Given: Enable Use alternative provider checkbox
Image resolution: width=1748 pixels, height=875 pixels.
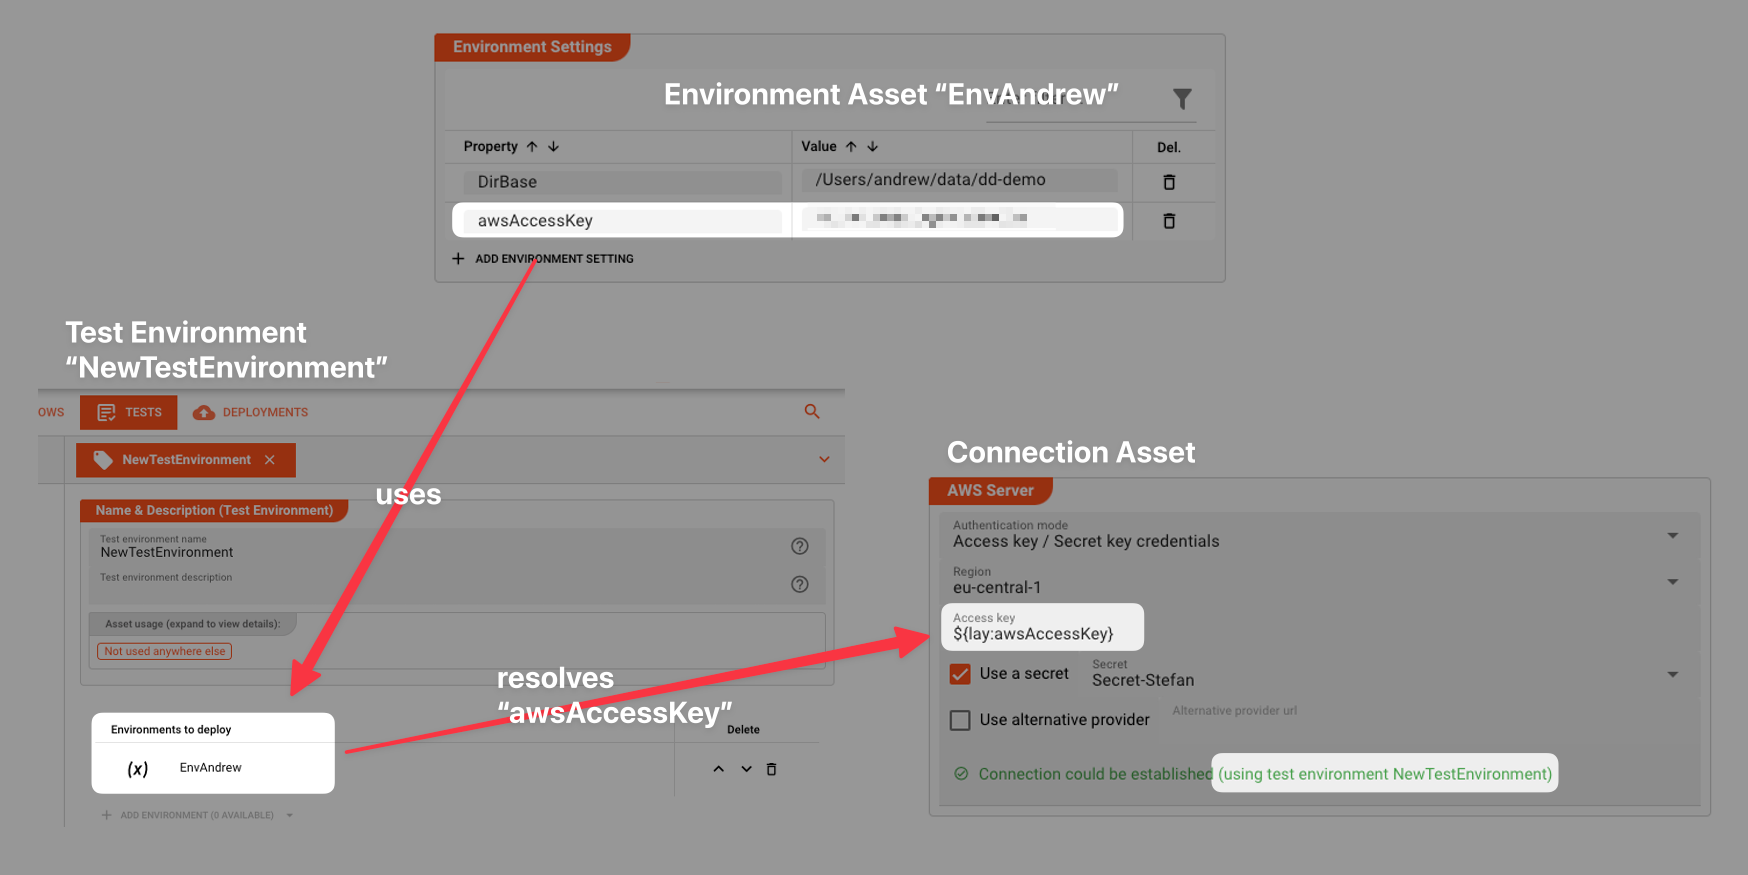Looking at the screenshot, I should point(960,720).
